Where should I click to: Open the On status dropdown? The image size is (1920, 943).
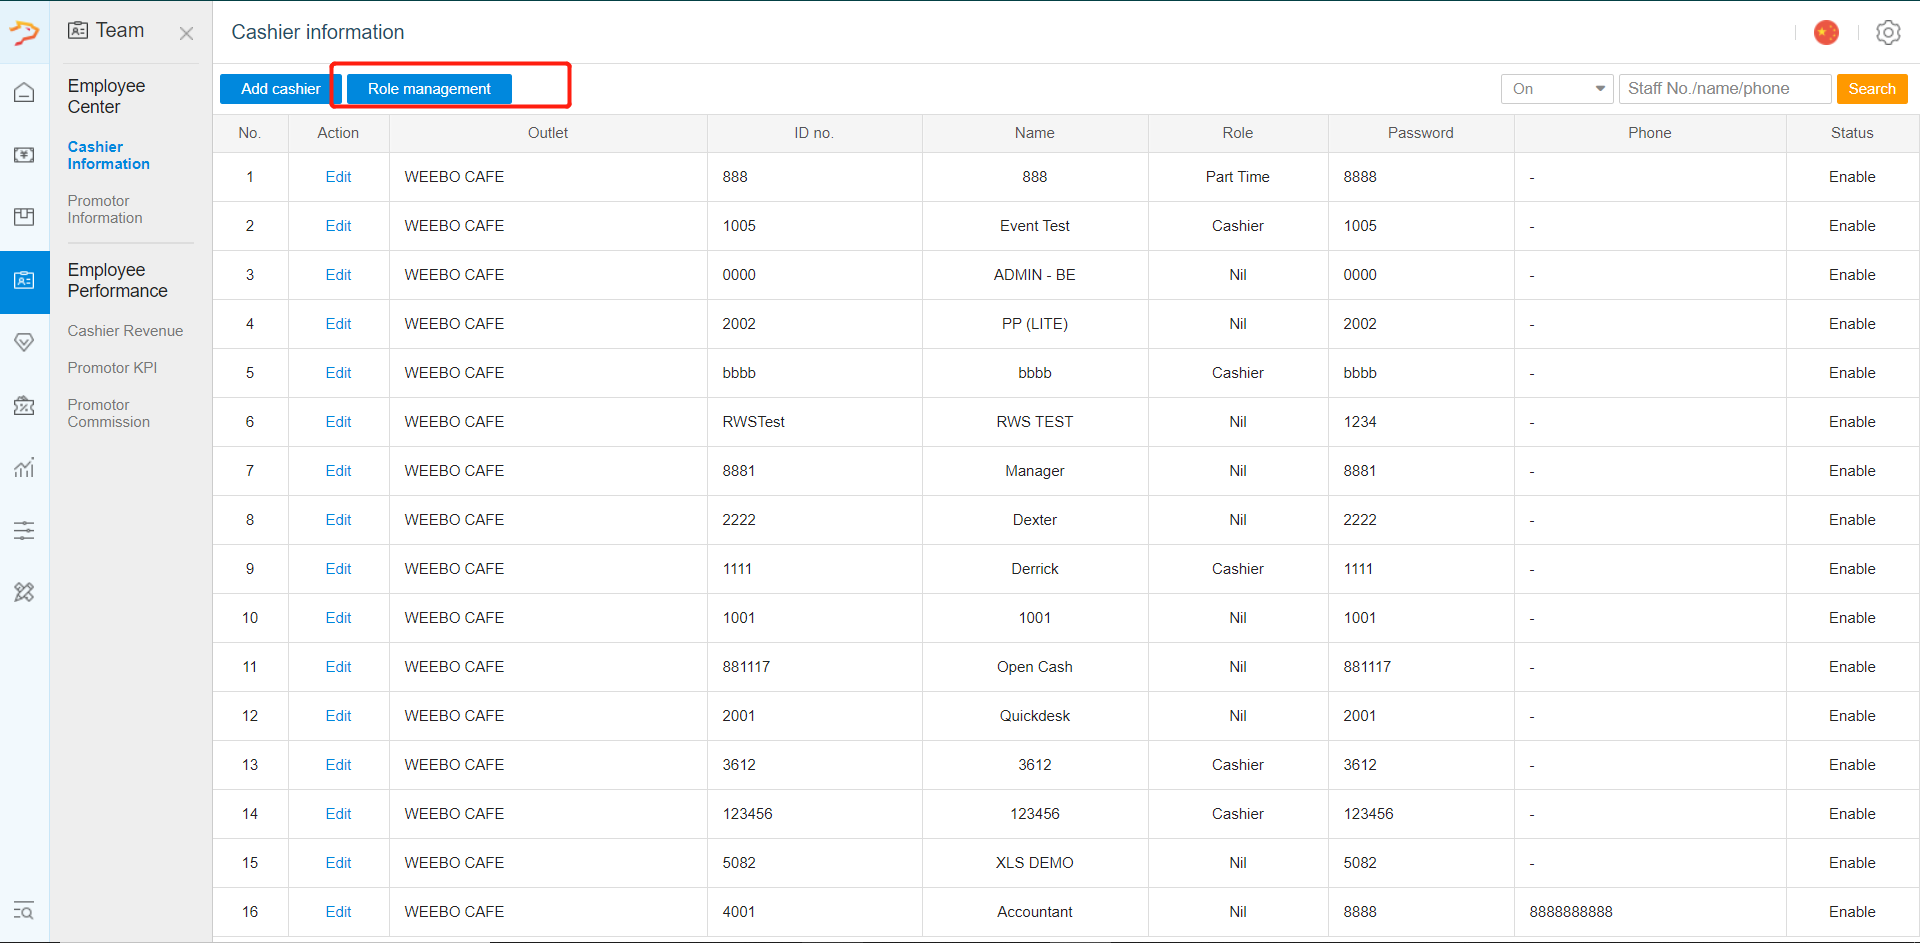[x=1557, y=89]
